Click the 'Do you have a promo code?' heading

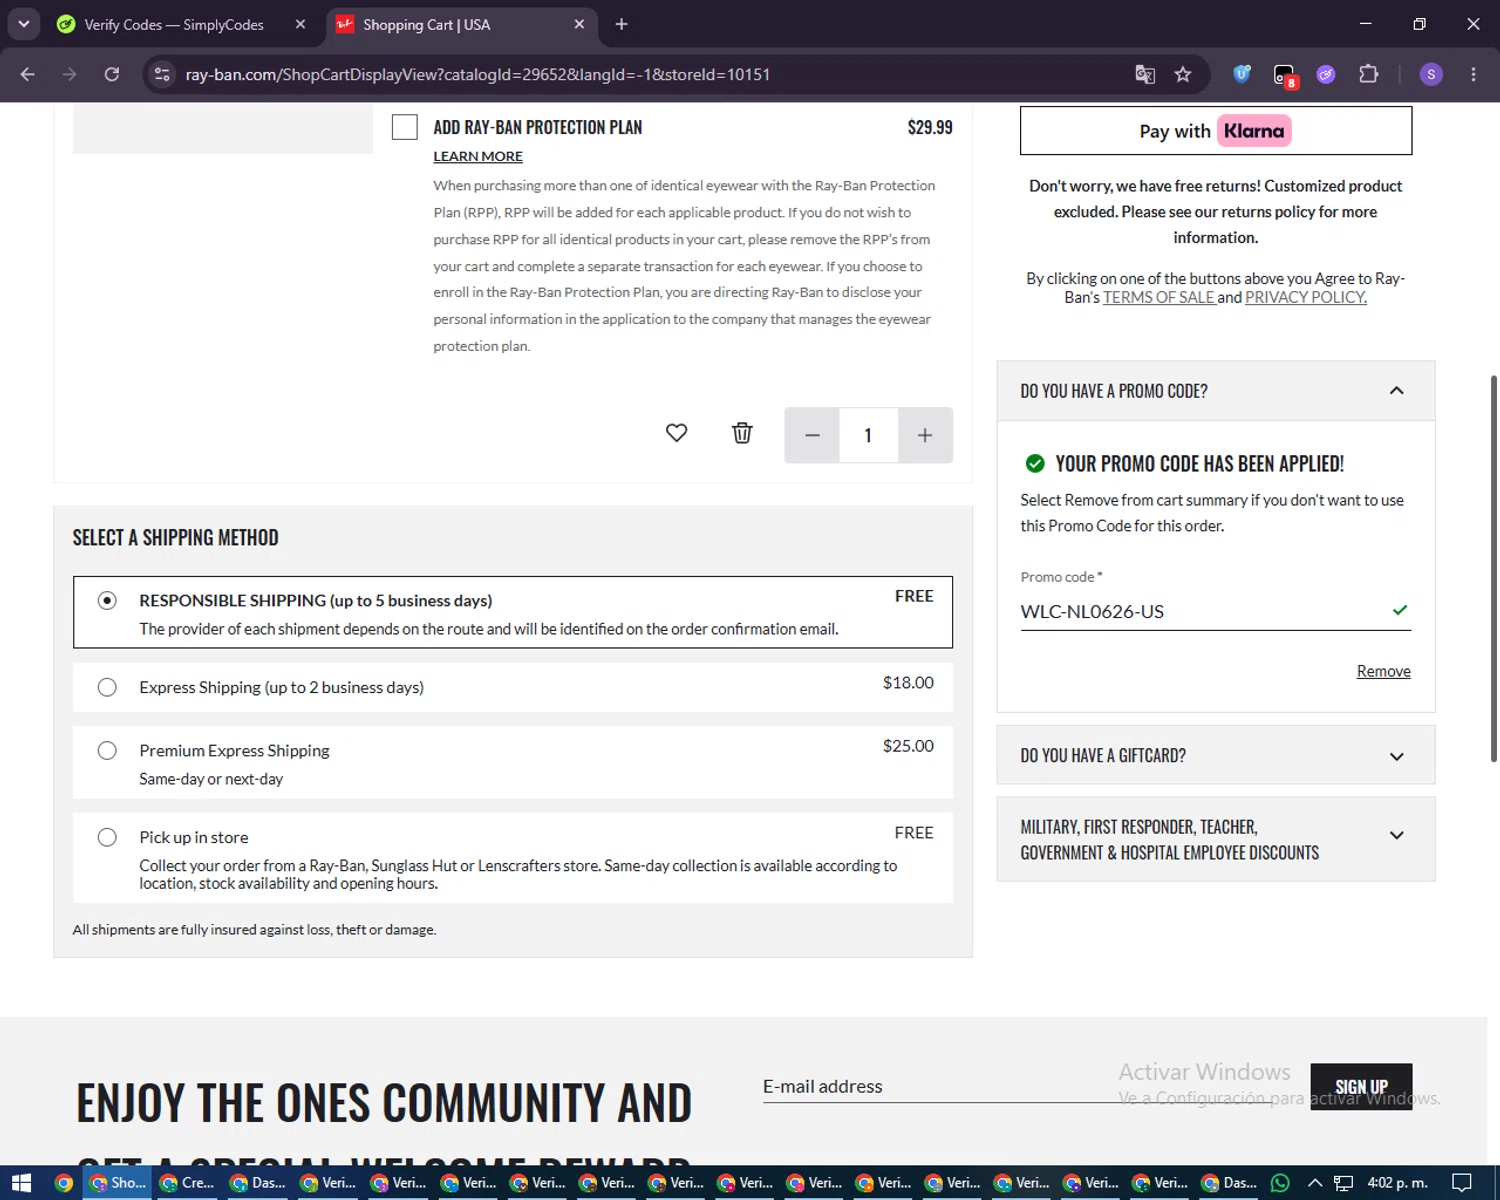1114,391
